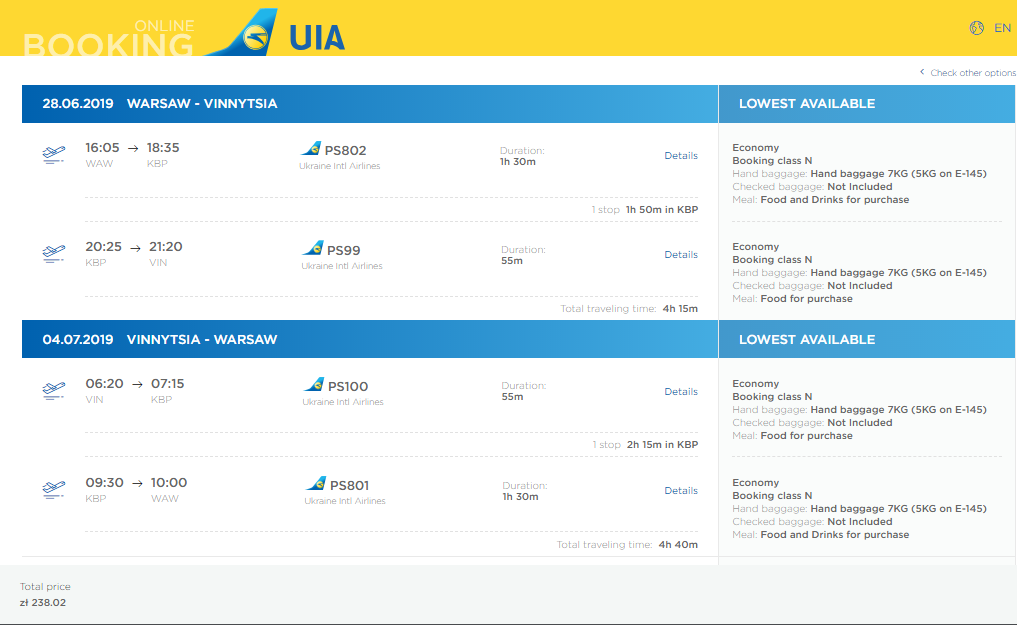This screenshot has width=1017, height=625.
Task: Select the Warsaw - Vinnytsia header bar
Action: pyautogui.click(x=370, y=104)
